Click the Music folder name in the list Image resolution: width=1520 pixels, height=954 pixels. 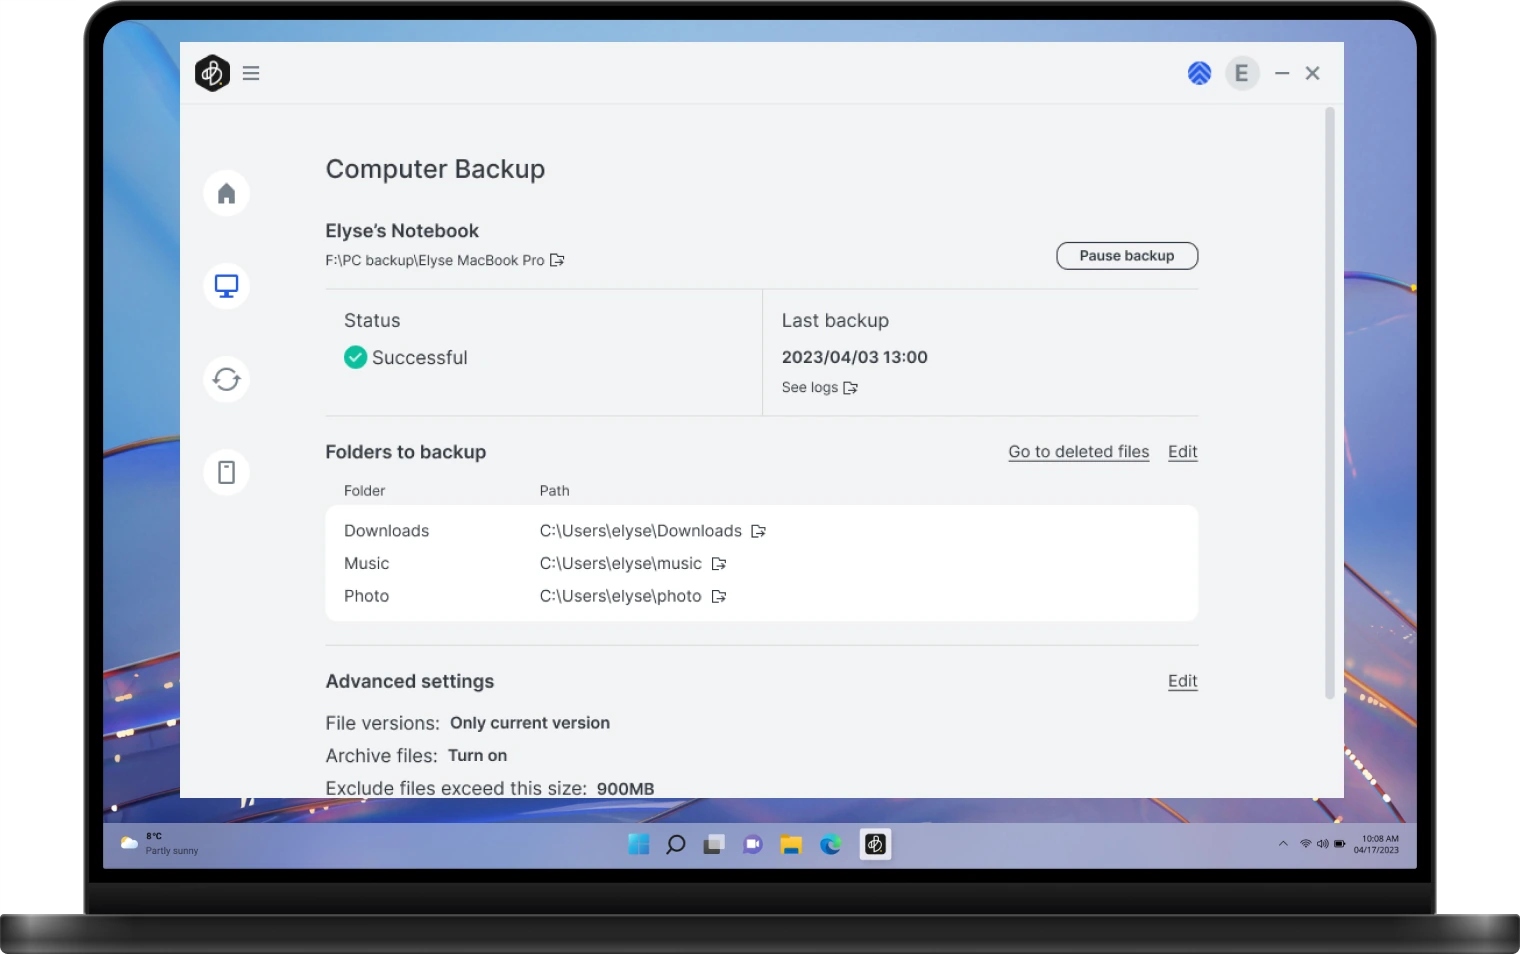(367, 564)
